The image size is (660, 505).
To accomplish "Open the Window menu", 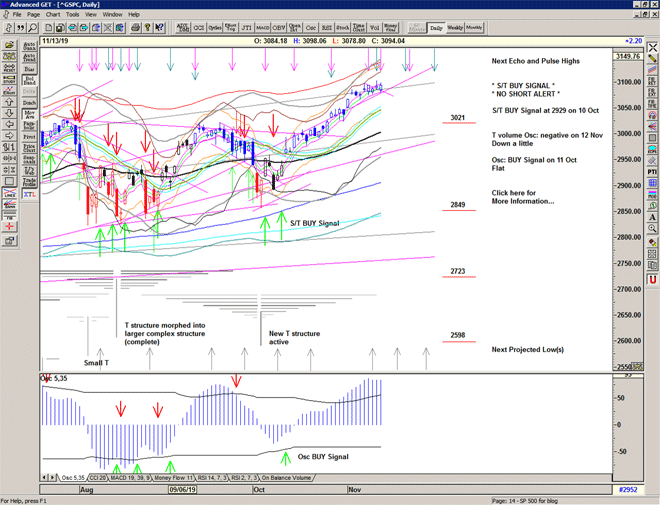I will click(x=113, y=15).
